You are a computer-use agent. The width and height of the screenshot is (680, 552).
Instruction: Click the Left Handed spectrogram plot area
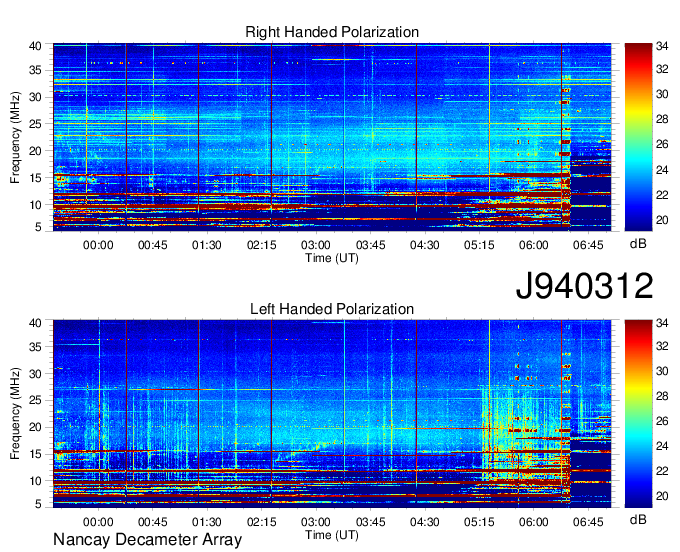point(332,414)
